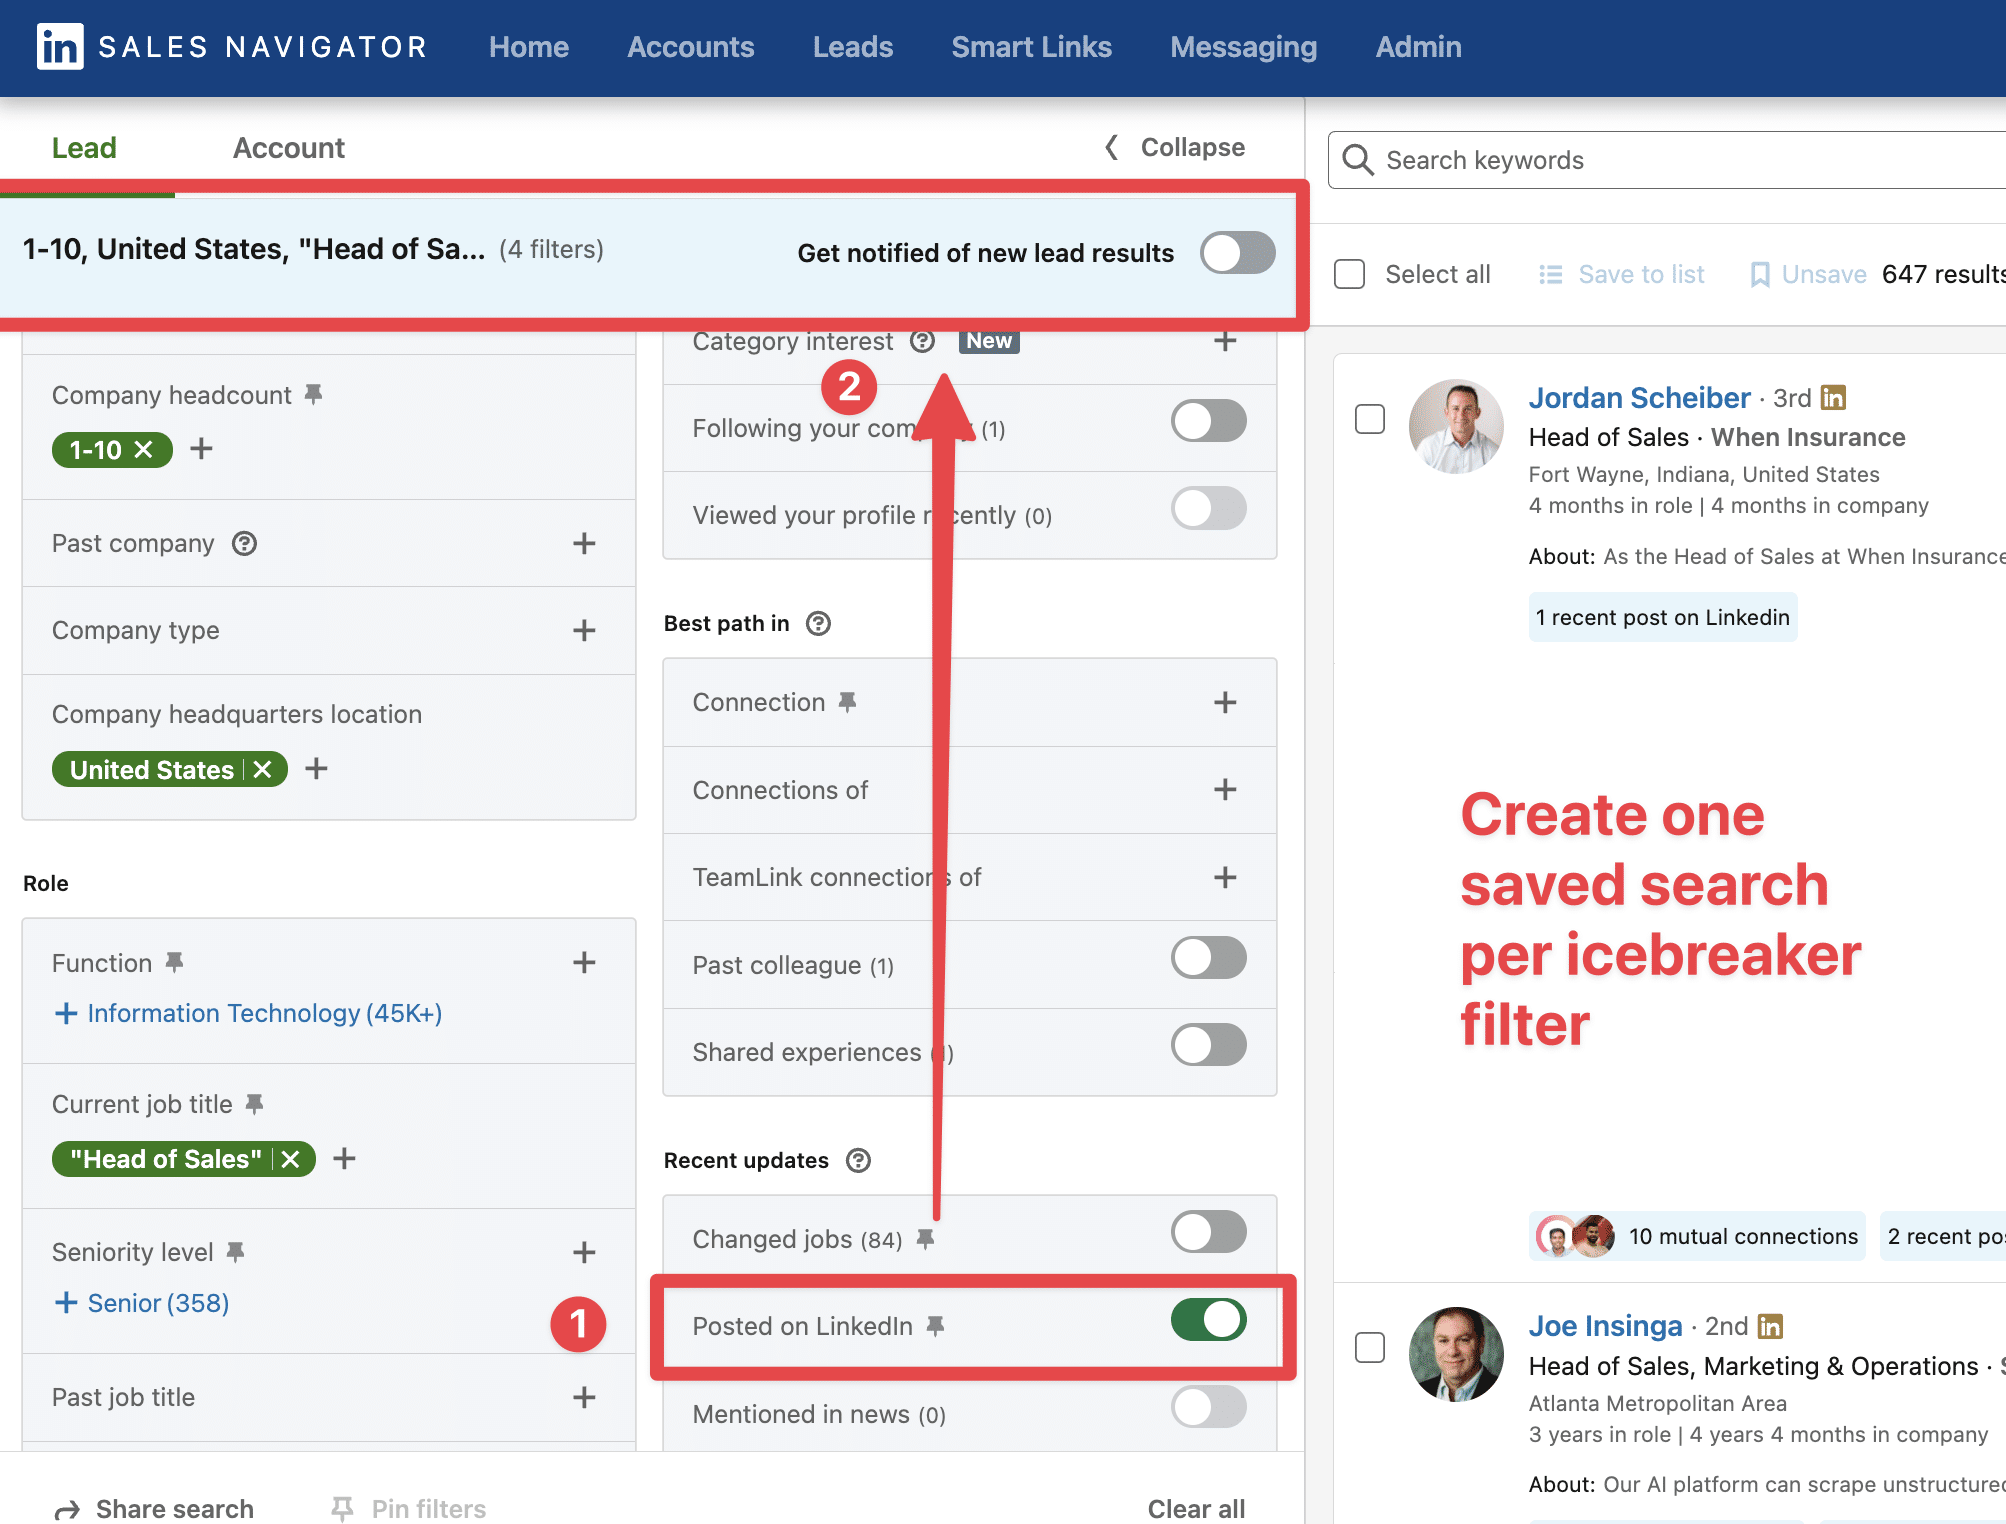Expand the Connections of filter
Viewport: 2006px width, 1524px height.
coord(1224,790)
